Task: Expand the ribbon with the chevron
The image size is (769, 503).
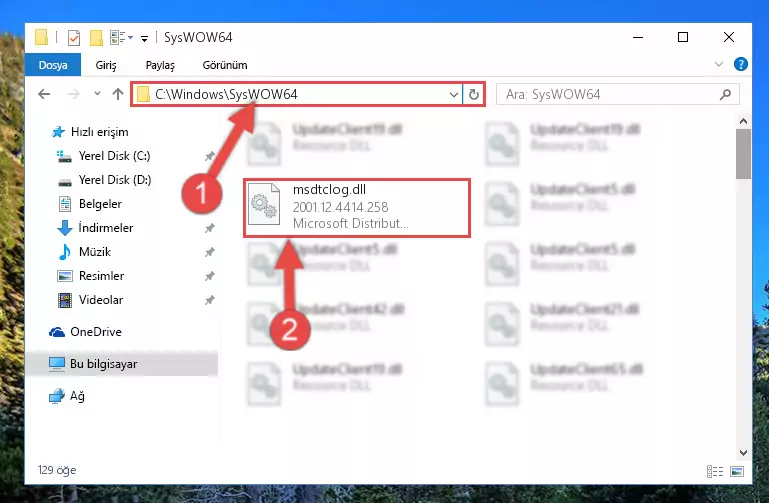Action: click(718, 64)
